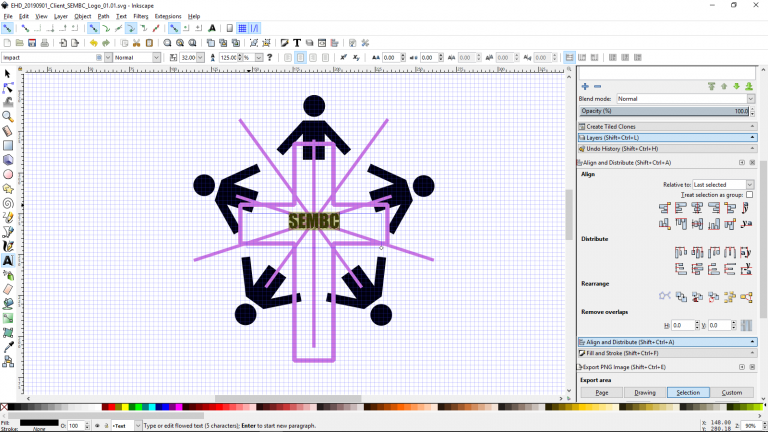Image resolution: width=768 pixels, height=432 pixels.
Task: Click the Print document icon
Action: click(x=45, y=43)
